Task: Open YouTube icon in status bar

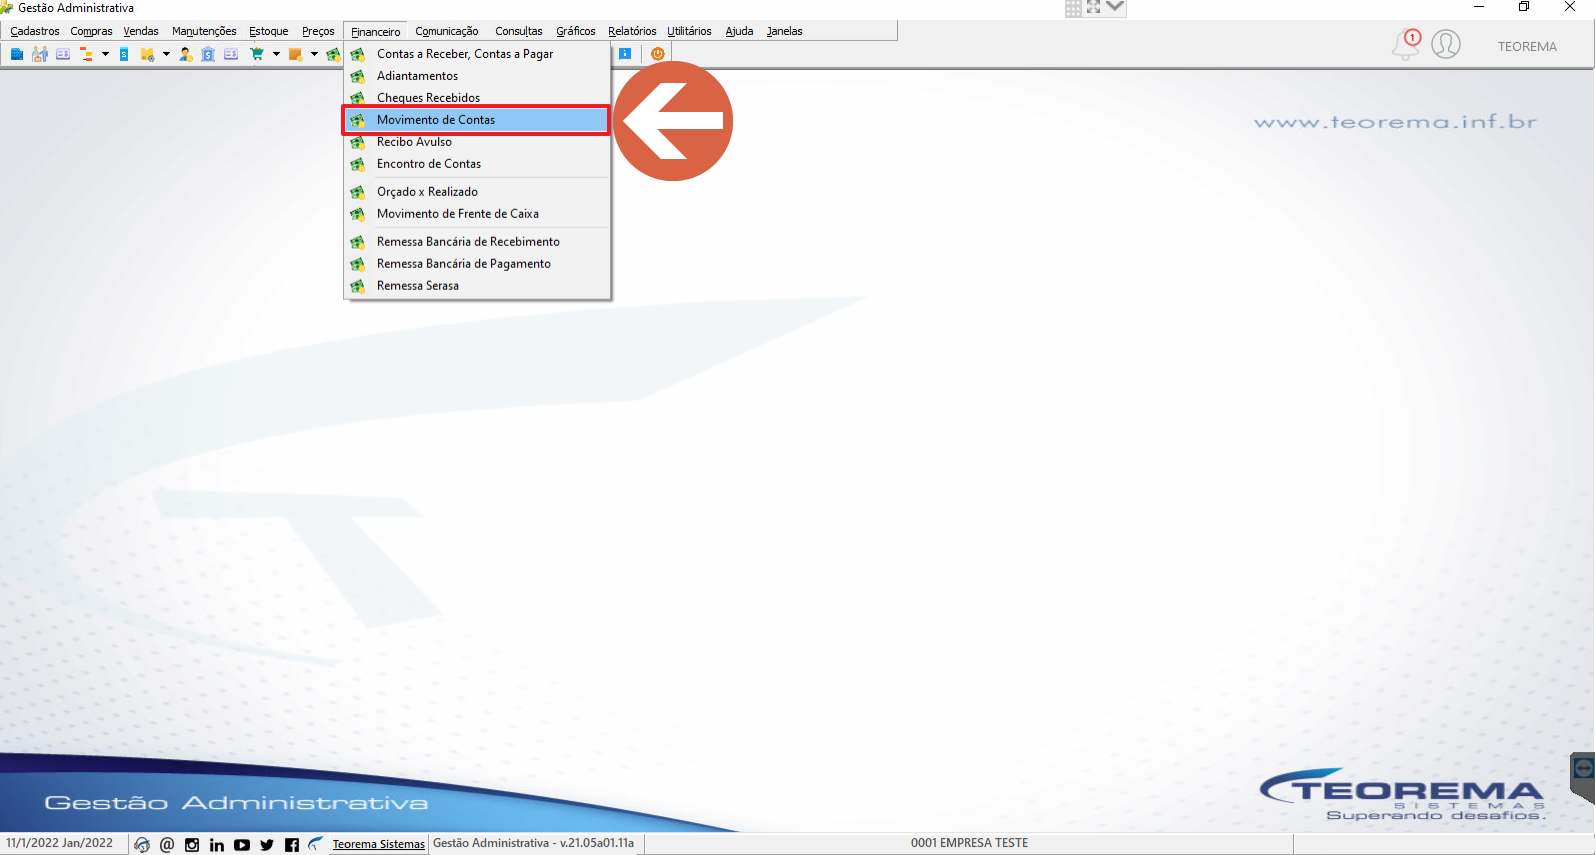Action: (242, 845)
